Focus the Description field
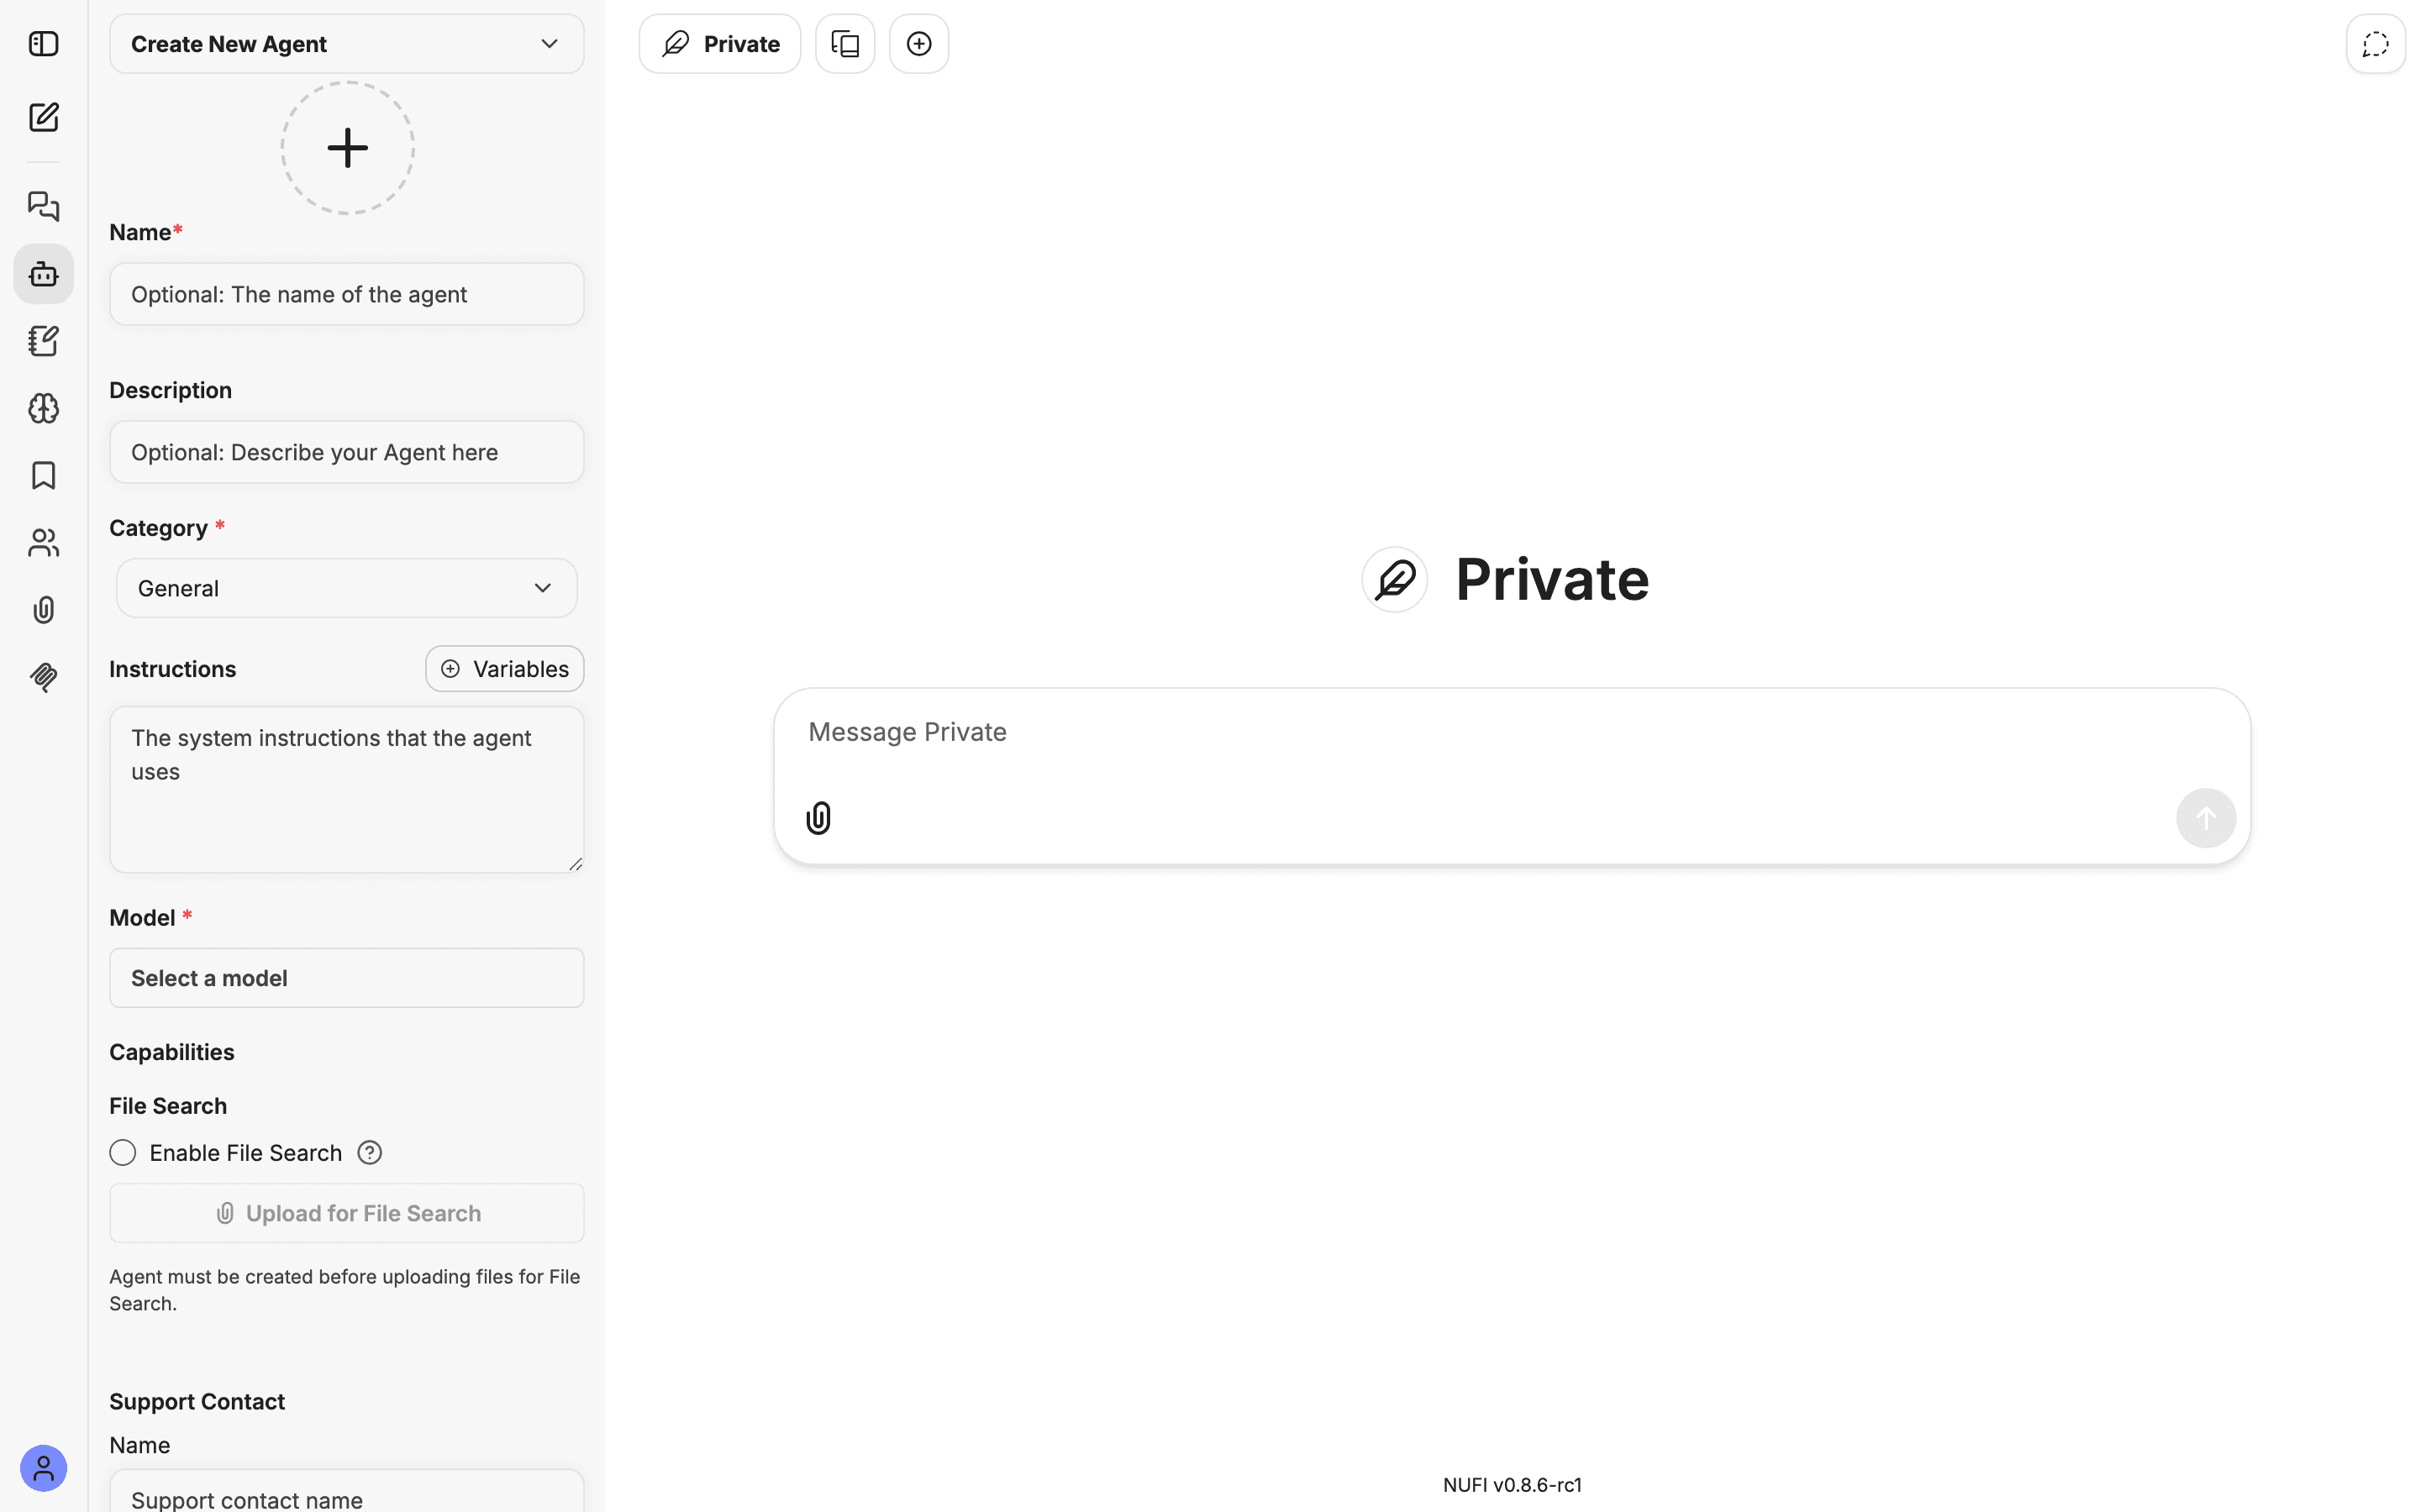Image resolution: width=2420 pixels, height=1512 pixels. tap(346, 452)
